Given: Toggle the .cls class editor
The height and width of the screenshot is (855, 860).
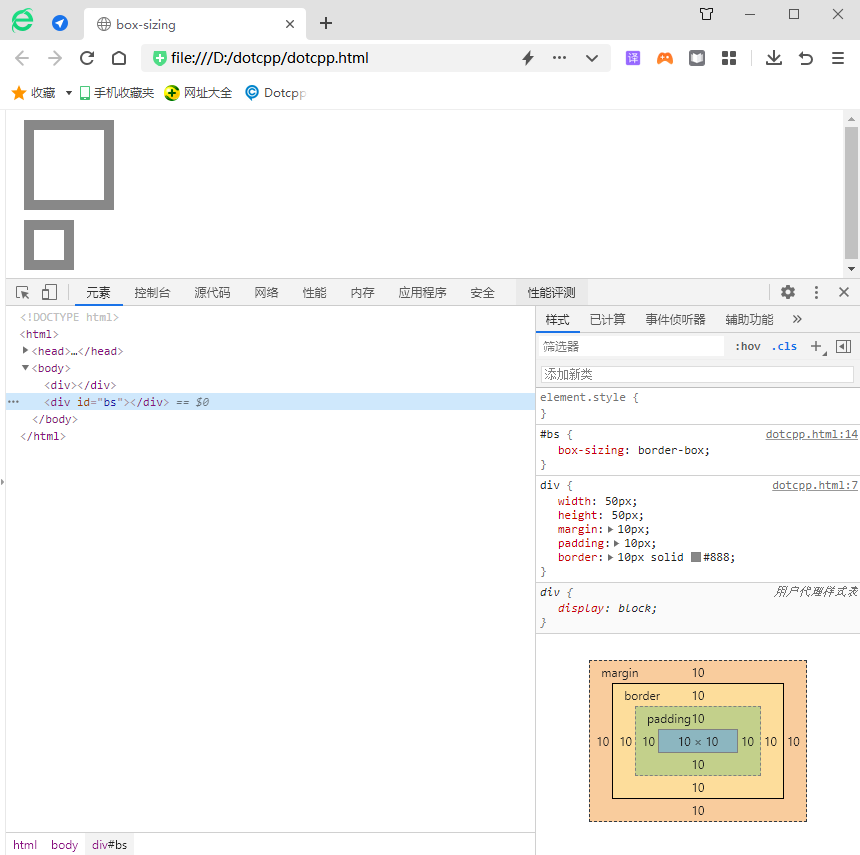Looking at the screenshot, I should (784, 346).
